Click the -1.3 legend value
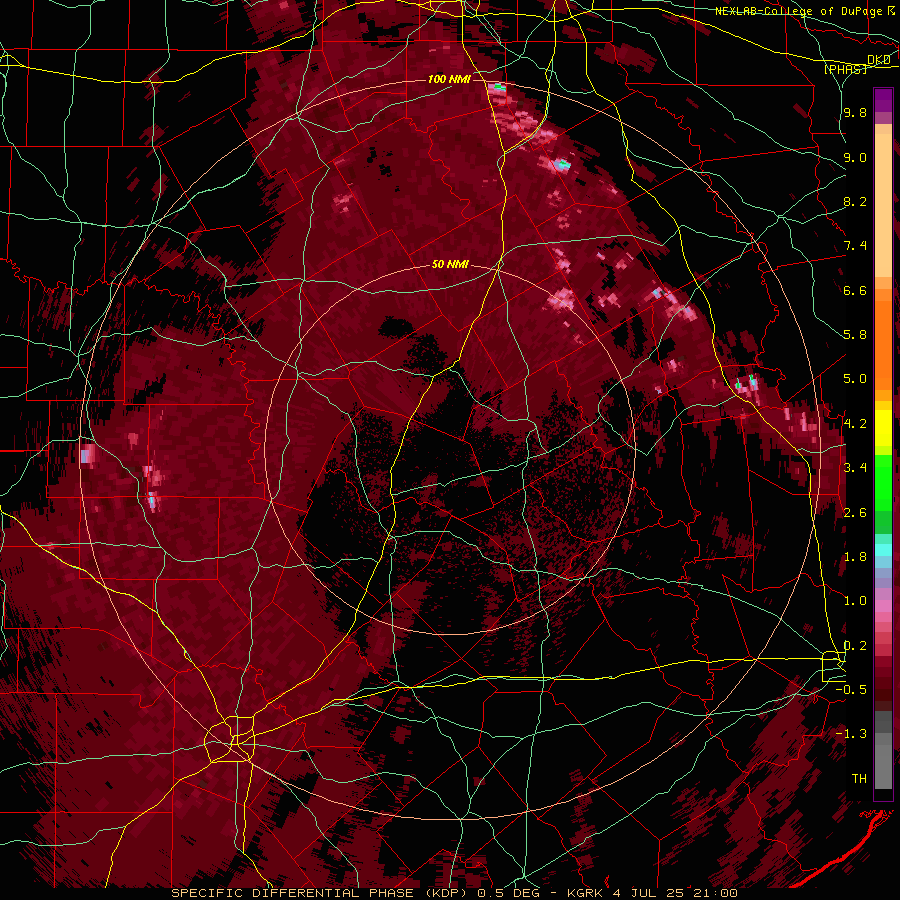This screenshot has height=900, width=900. pos(851,734)
